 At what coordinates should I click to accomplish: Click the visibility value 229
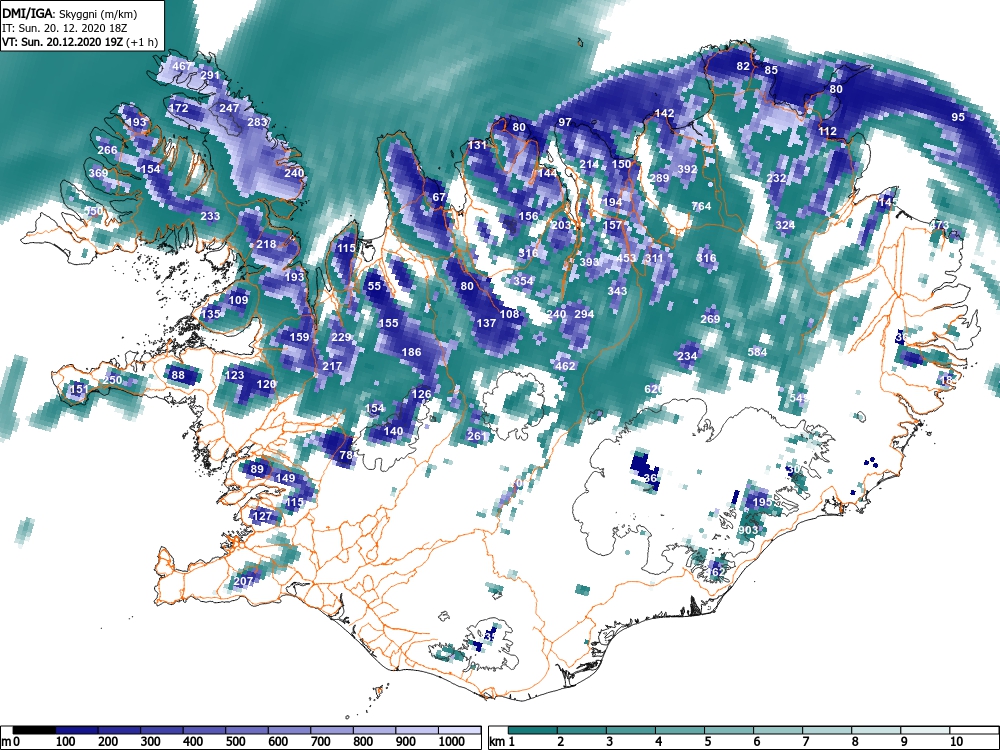point(341,337)
